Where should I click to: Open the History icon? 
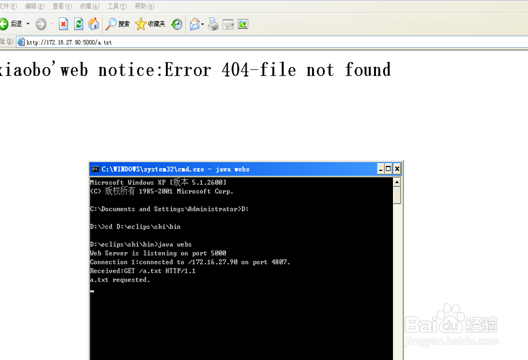click(177, 24)
